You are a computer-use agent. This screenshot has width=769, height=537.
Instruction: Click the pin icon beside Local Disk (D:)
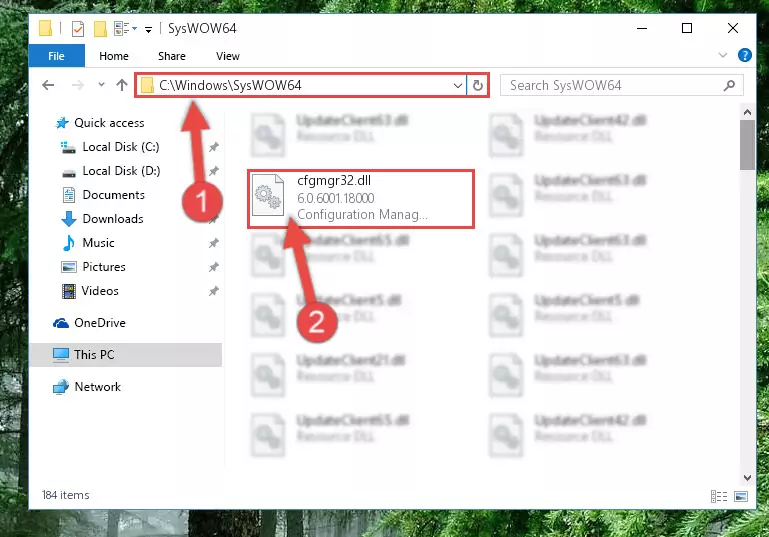[x=213, y=171]
